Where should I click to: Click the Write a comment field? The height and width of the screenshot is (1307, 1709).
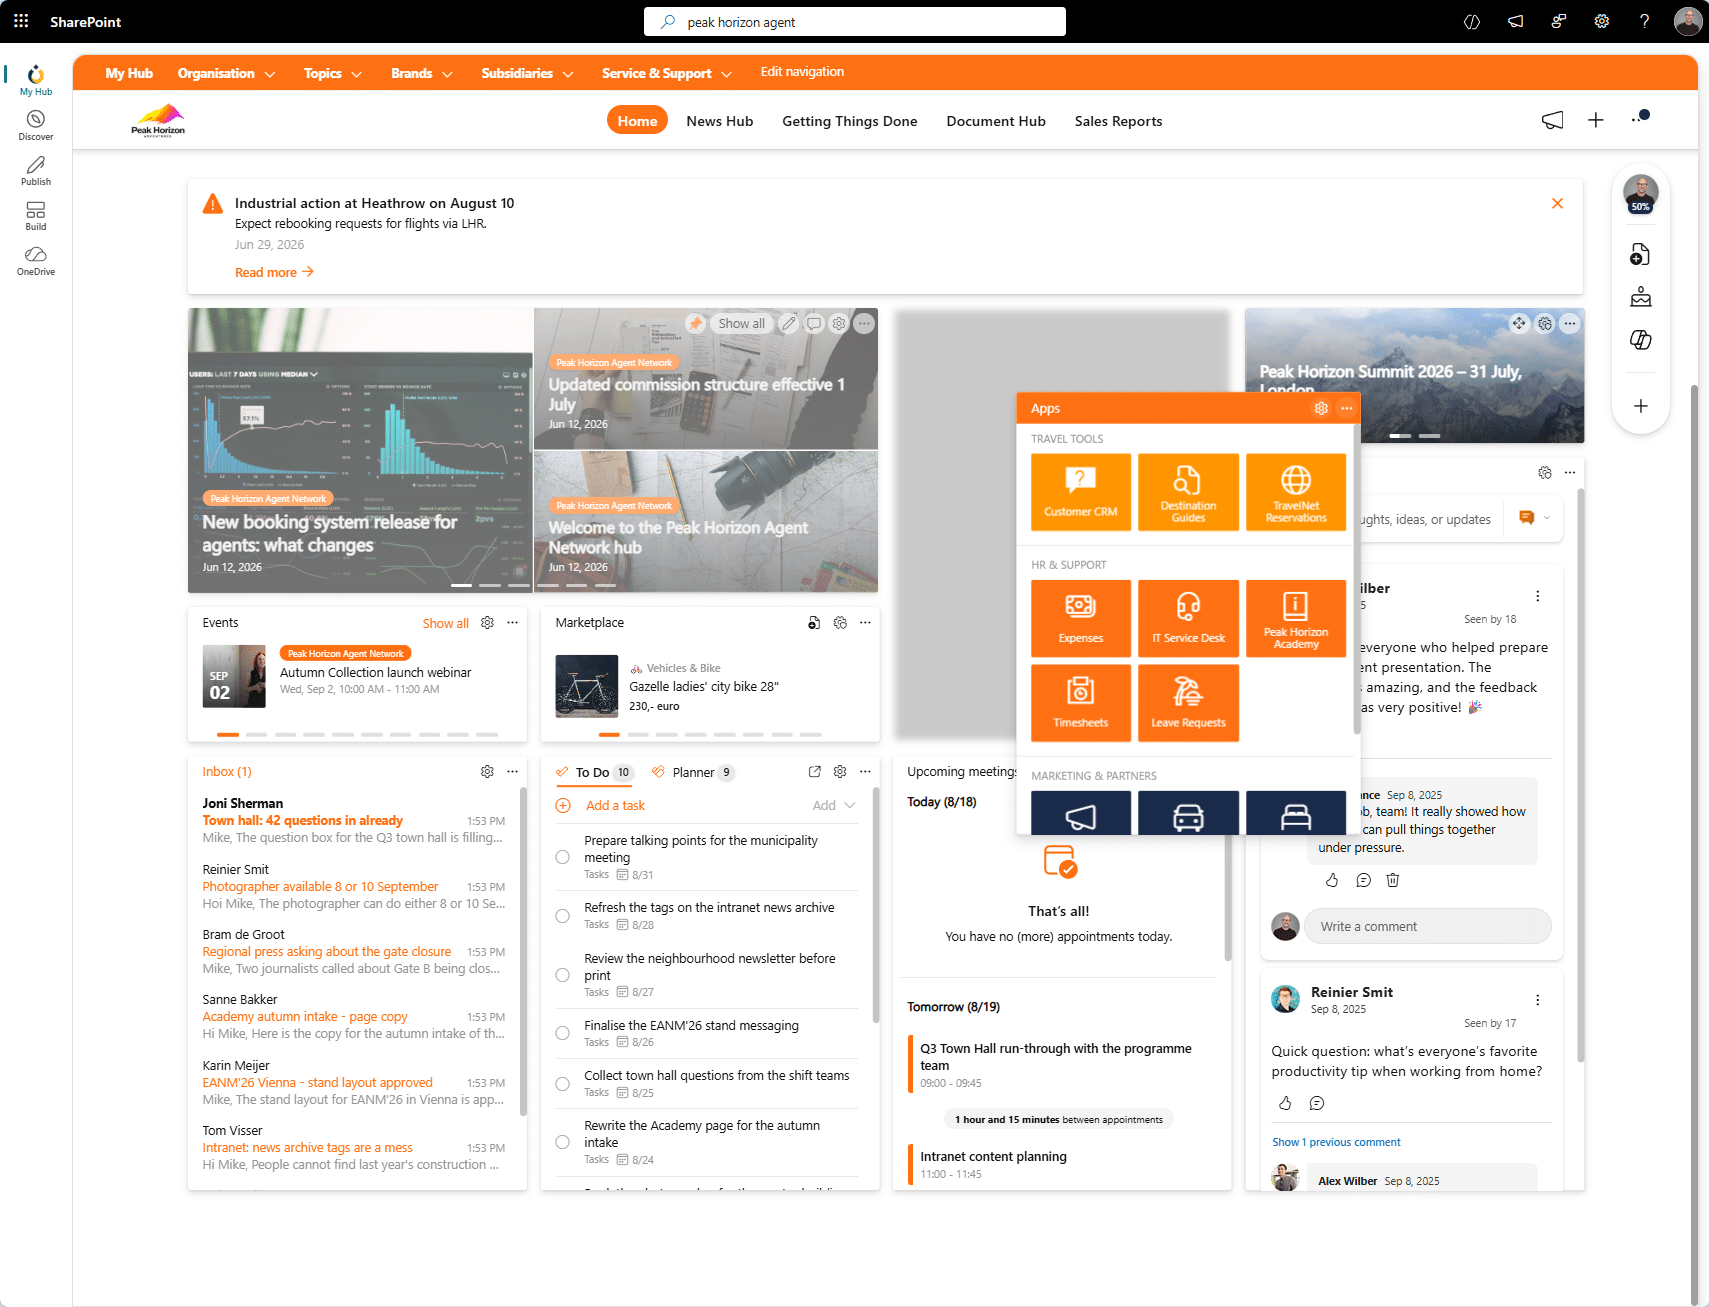pos(1427,926)
